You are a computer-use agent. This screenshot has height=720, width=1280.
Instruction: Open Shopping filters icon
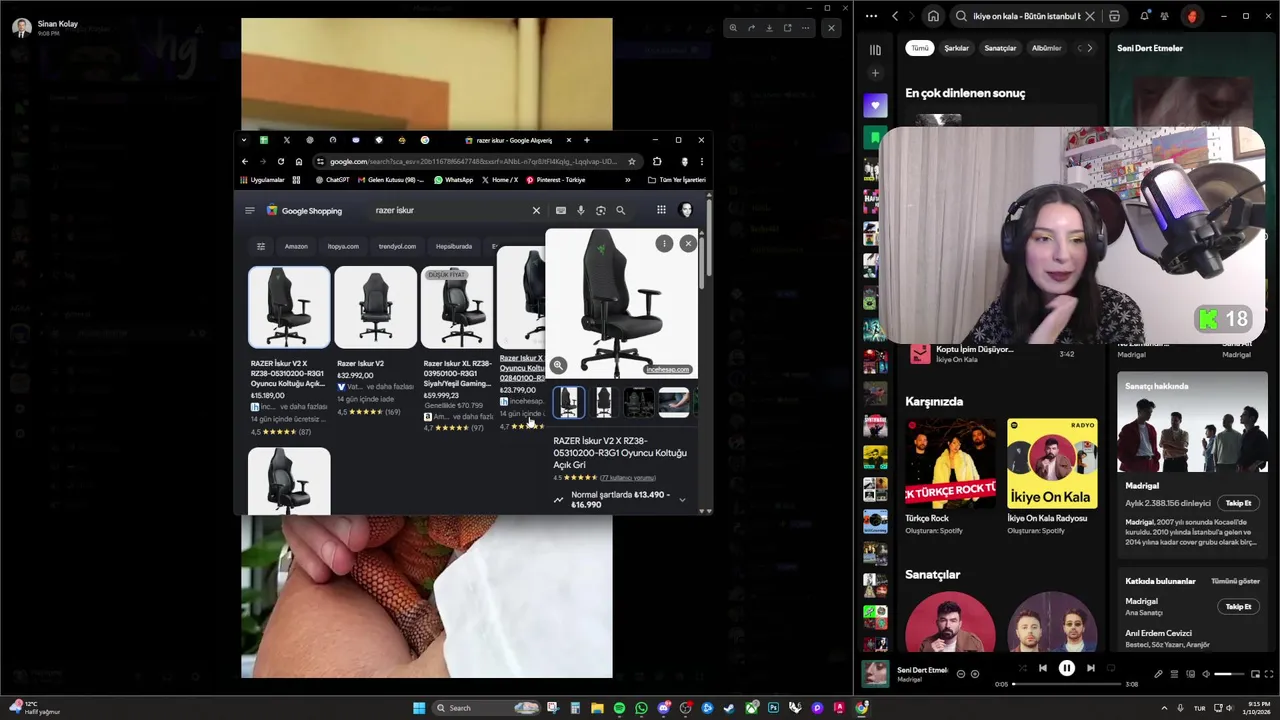tap(261, 246)
